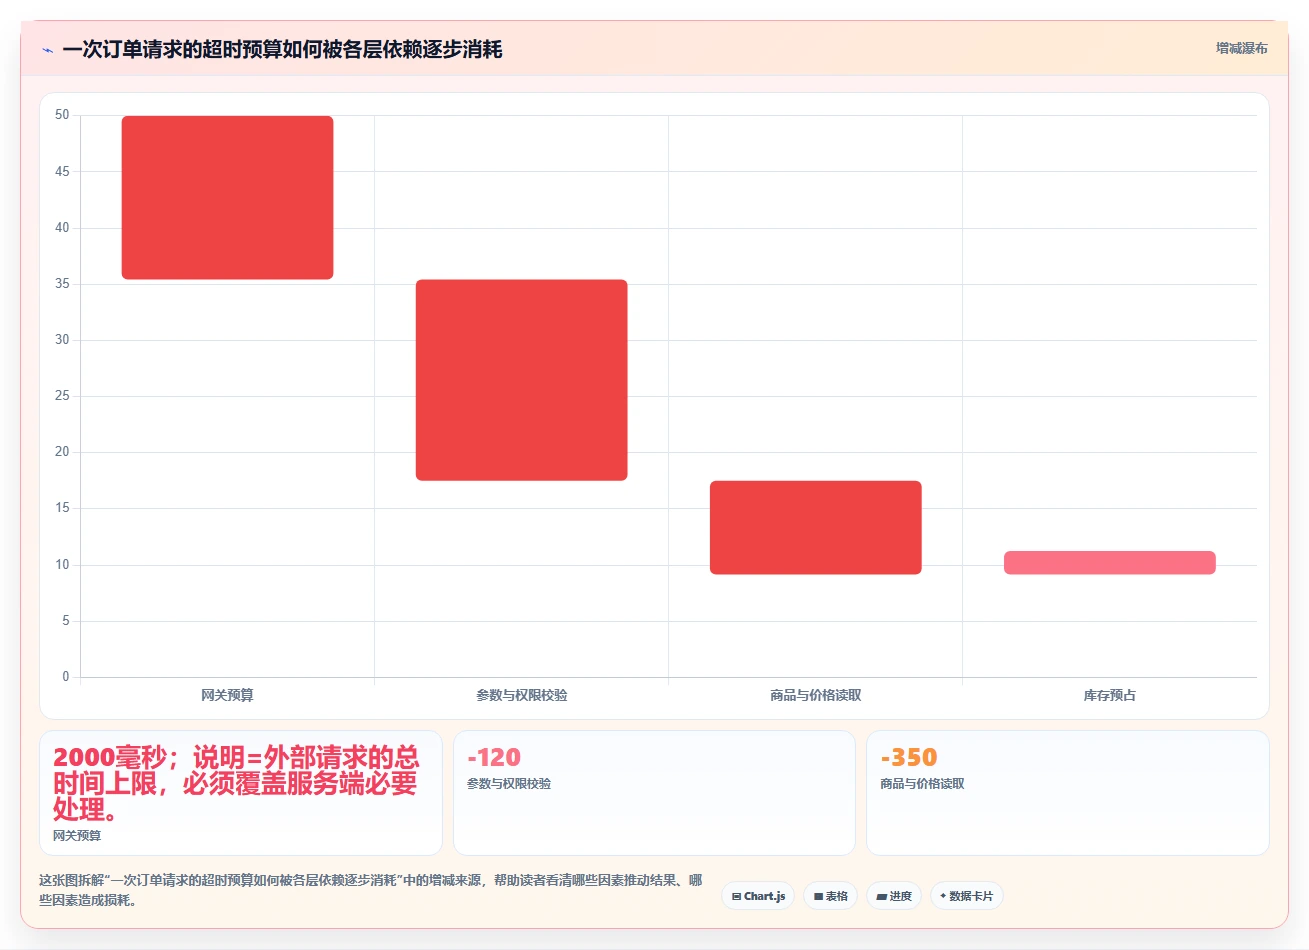
Task: Select the 商品与价格读取 red bar
Action: (815, 528)
